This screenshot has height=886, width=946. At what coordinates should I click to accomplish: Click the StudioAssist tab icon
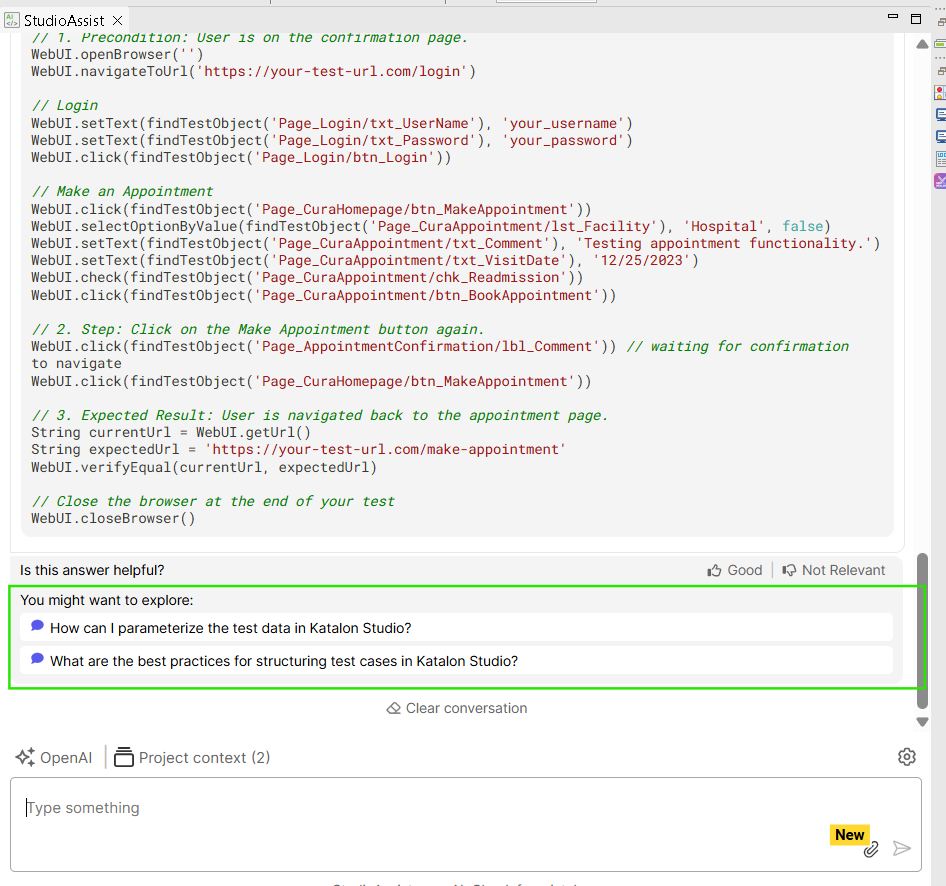coord(11,21)
